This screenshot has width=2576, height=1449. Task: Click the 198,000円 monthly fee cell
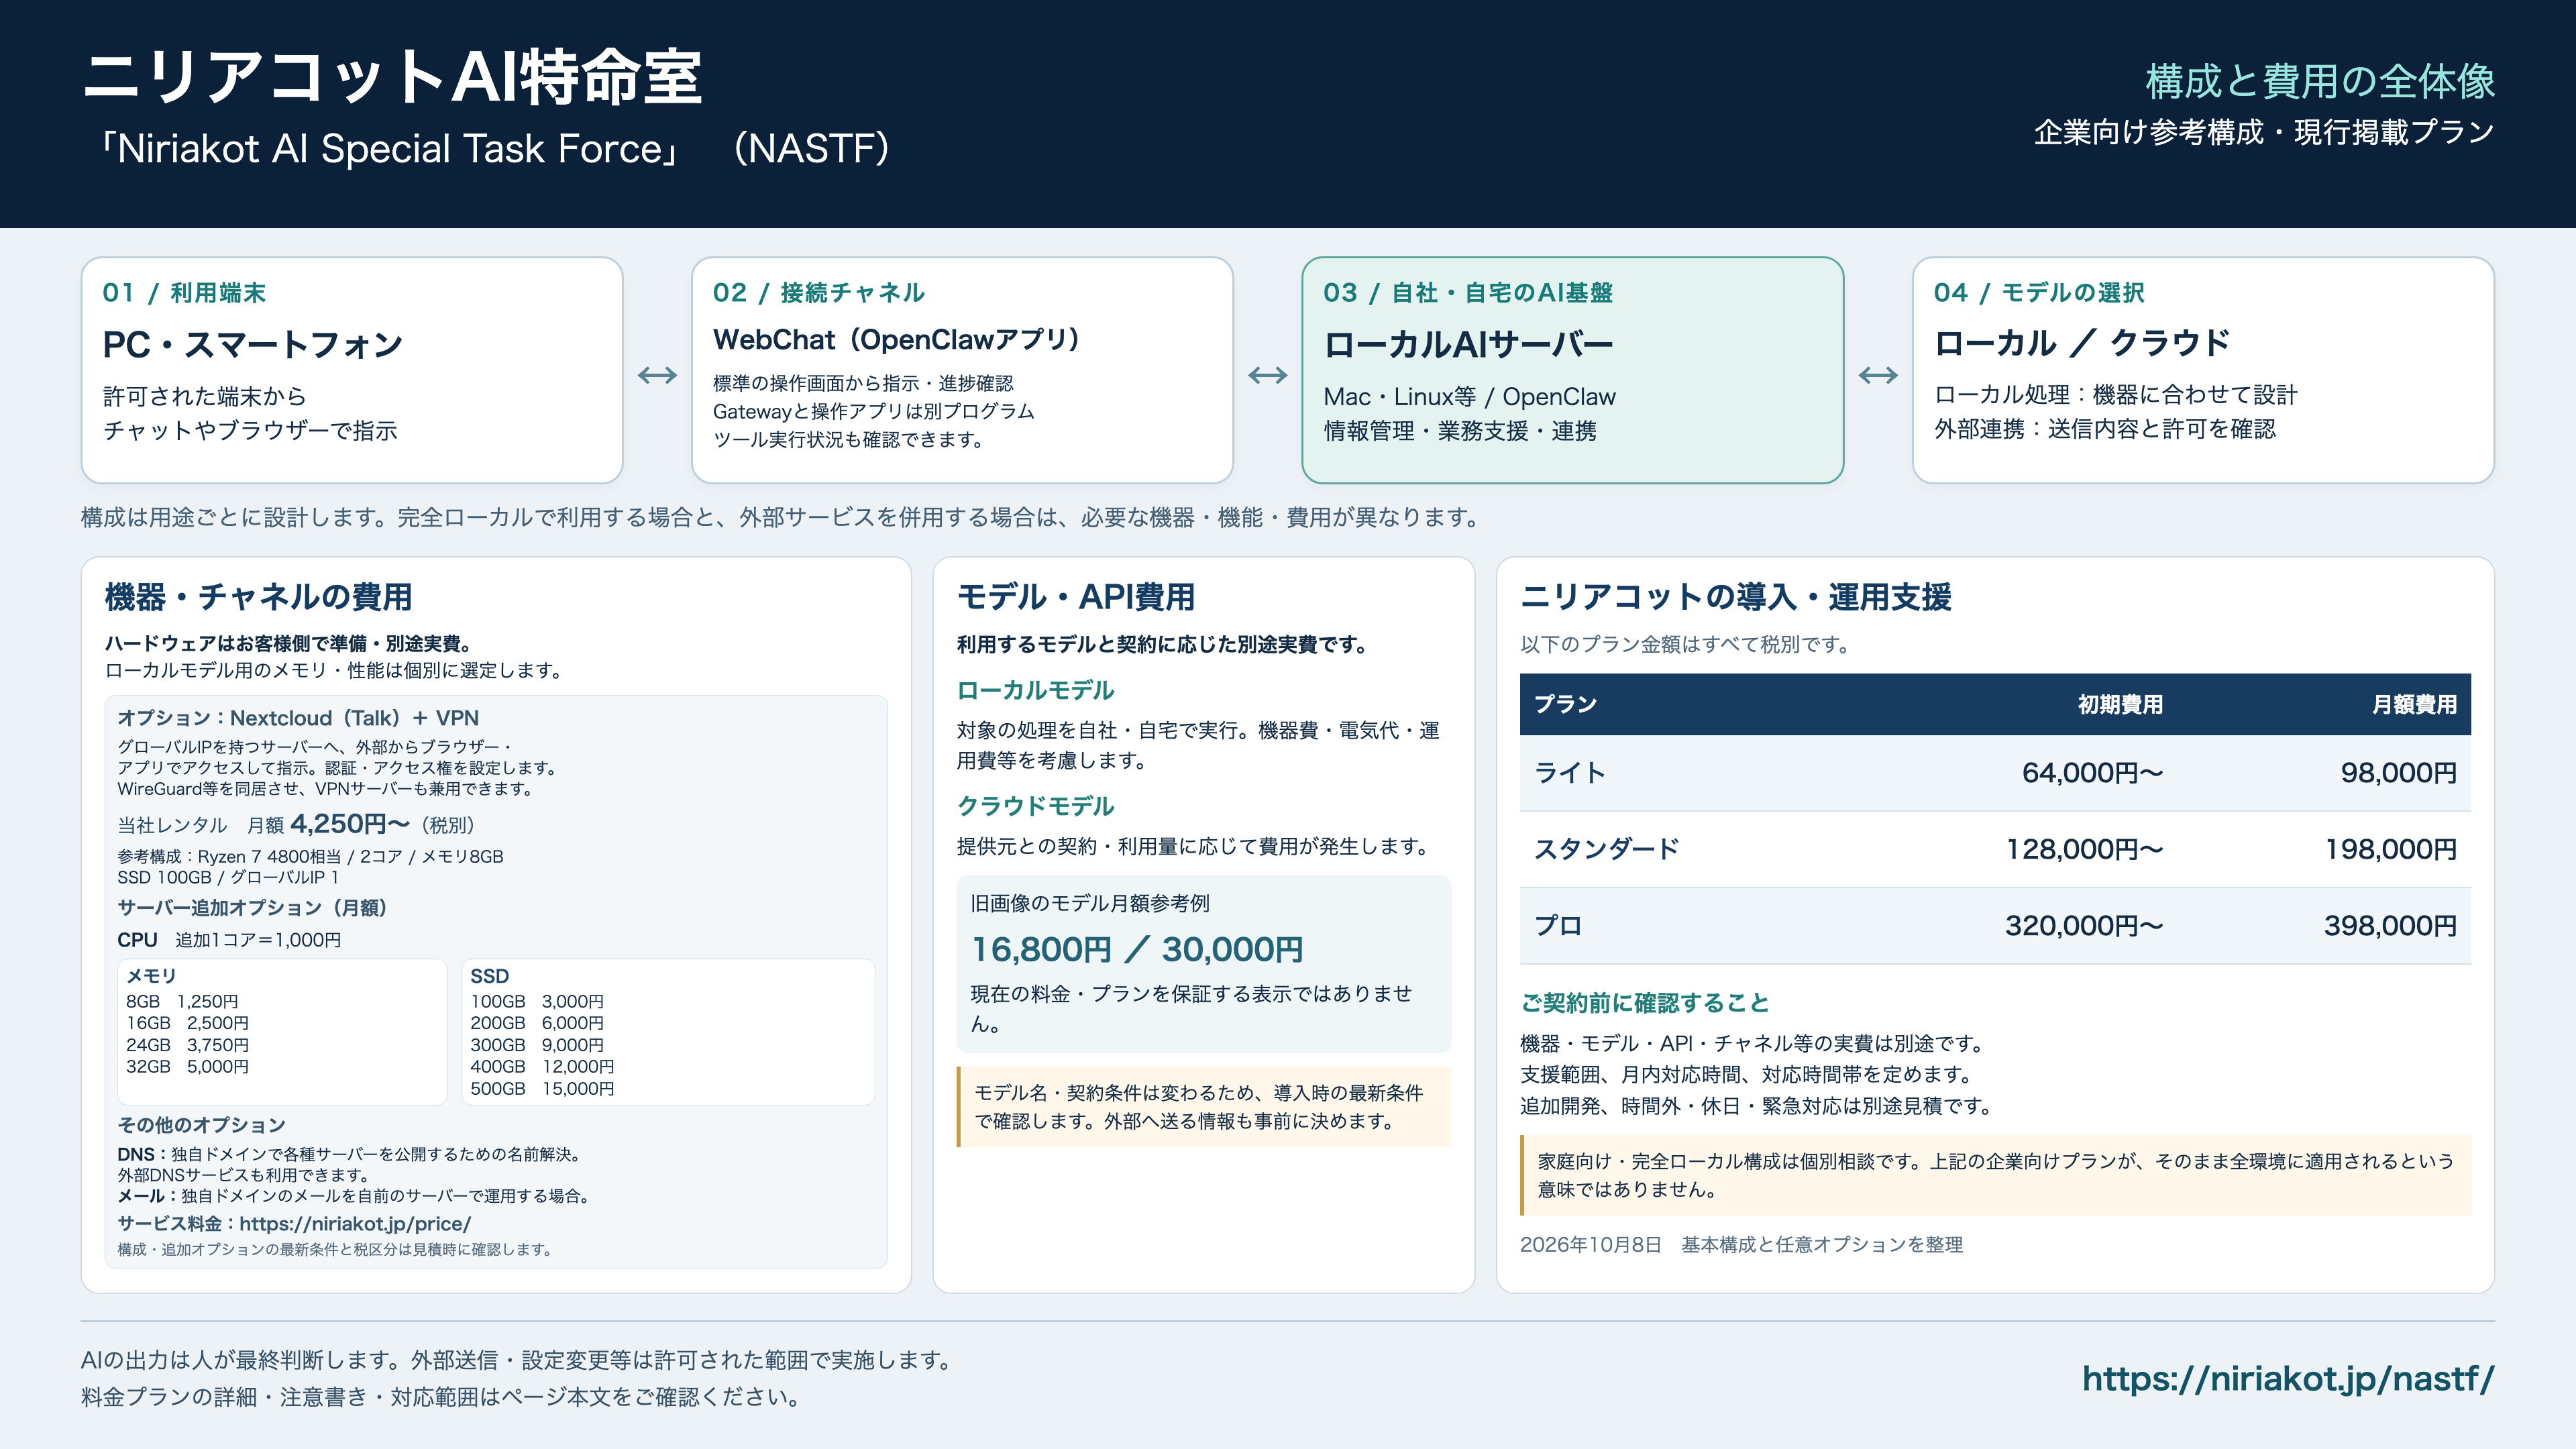click(x=2390, y=849)
